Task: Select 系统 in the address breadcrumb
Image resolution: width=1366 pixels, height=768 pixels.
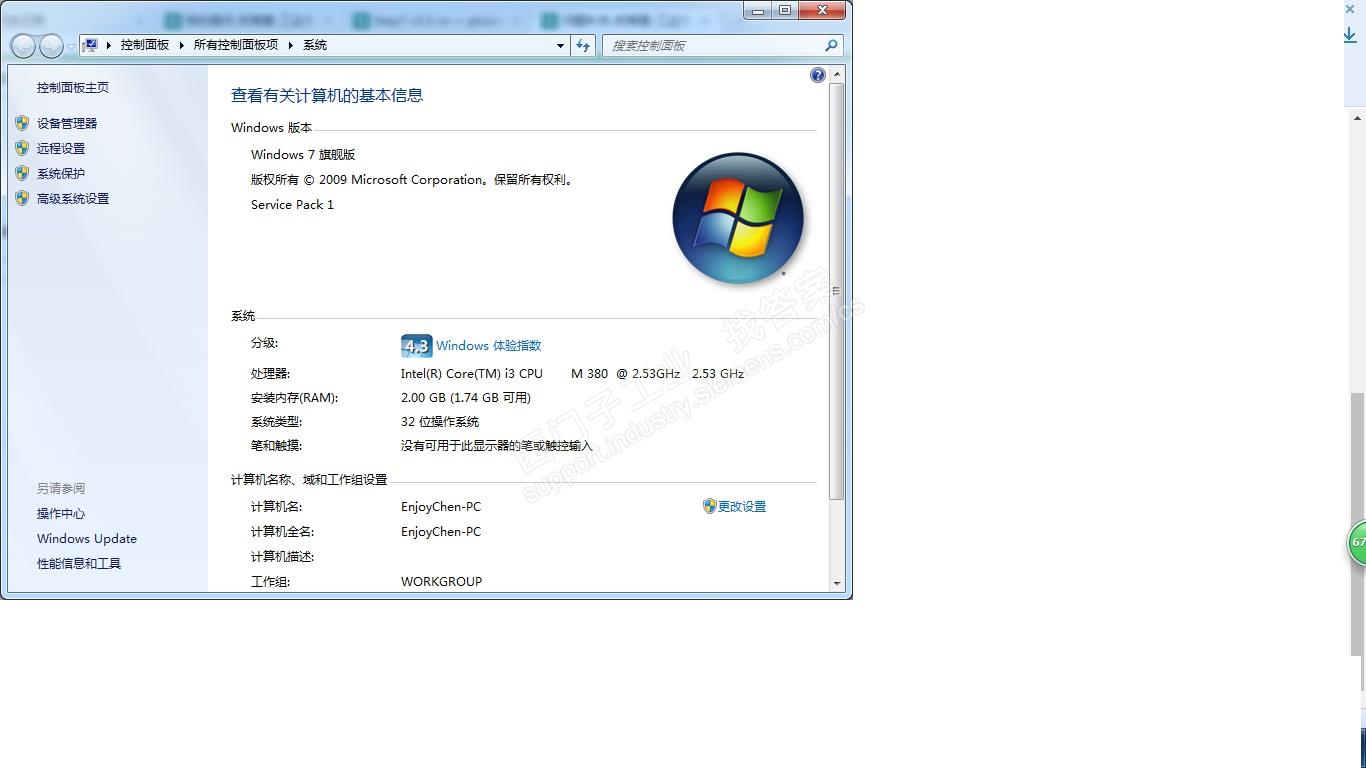Action: (x=315, y=45)
